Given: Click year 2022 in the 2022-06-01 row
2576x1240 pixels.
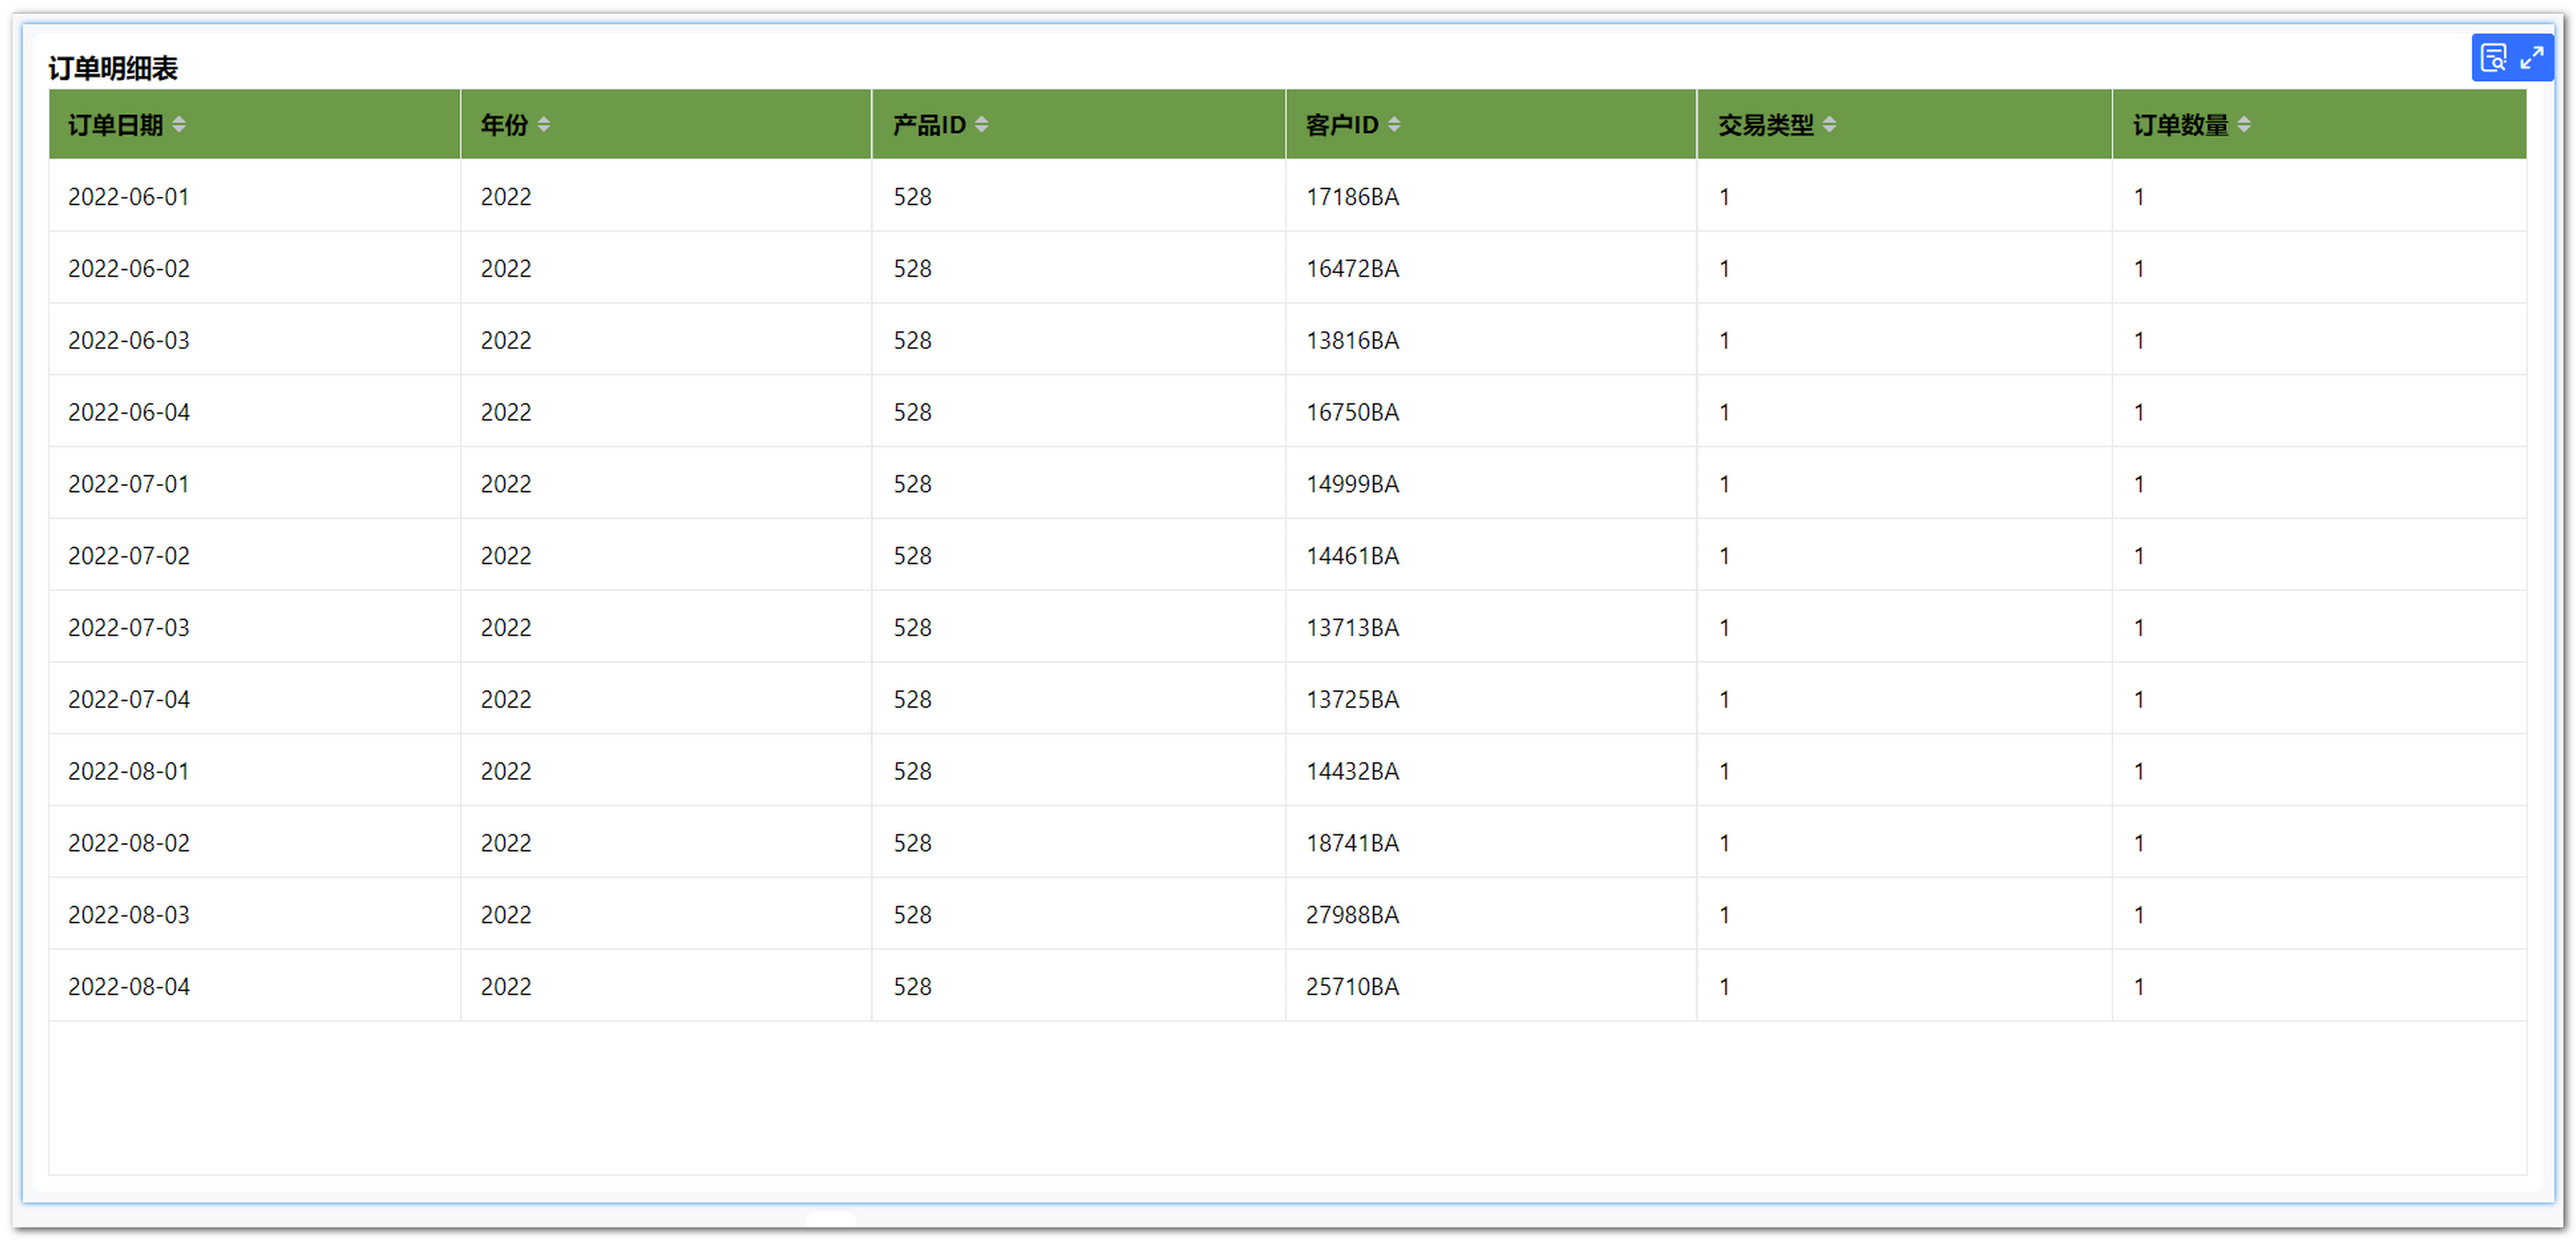Looking at the screenshot, I should (506, 197).
